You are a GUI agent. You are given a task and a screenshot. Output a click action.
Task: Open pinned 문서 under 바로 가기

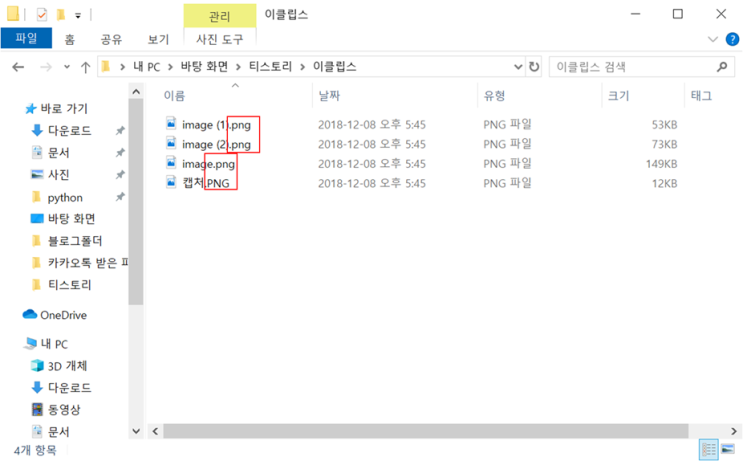tap(59, 153)
